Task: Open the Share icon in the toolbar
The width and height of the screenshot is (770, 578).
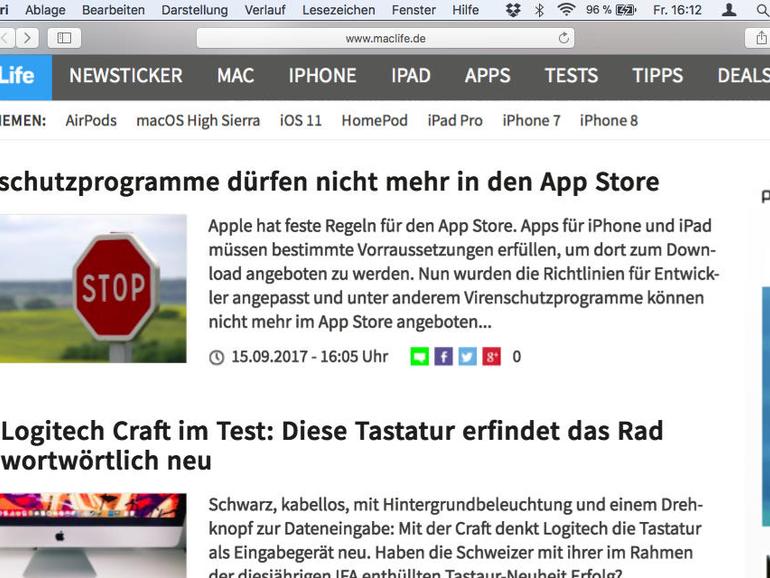Action: click(761, 38)
